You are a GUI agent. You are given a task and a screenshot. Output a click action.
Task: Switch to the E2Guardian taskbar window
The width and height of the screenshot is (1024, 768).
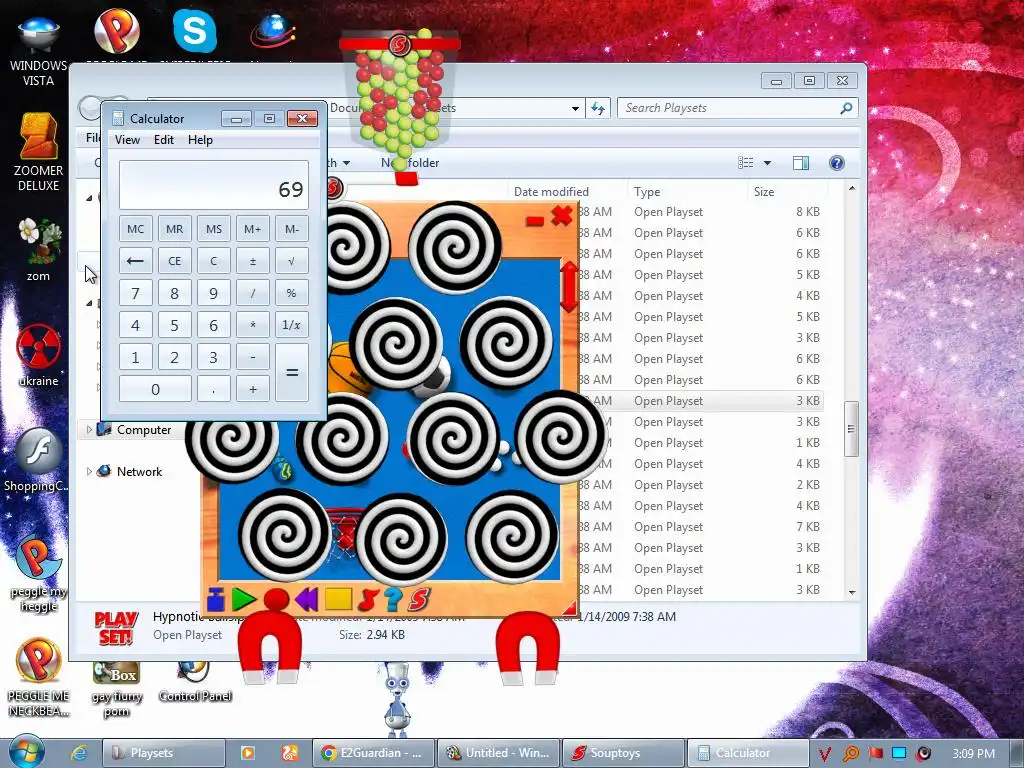[374, 753]
